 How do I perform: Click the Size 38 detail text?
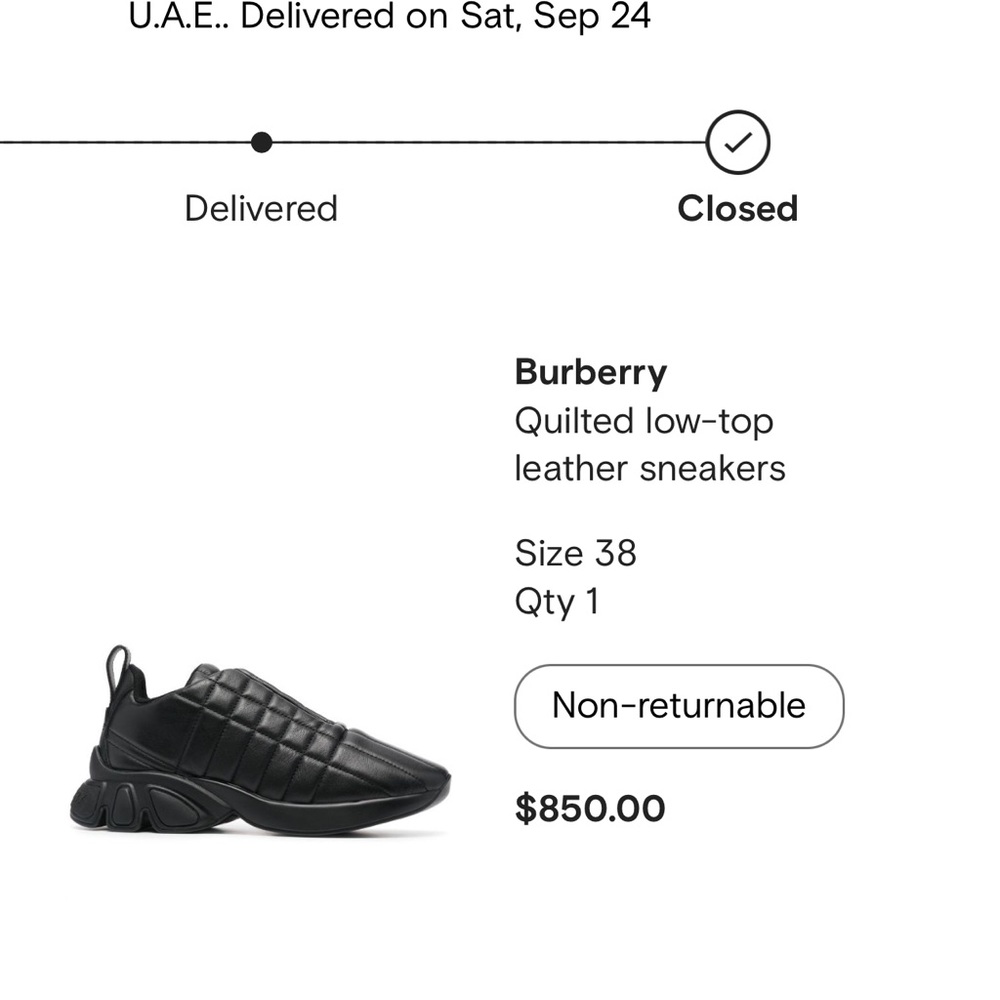click(x=577, y=552)
